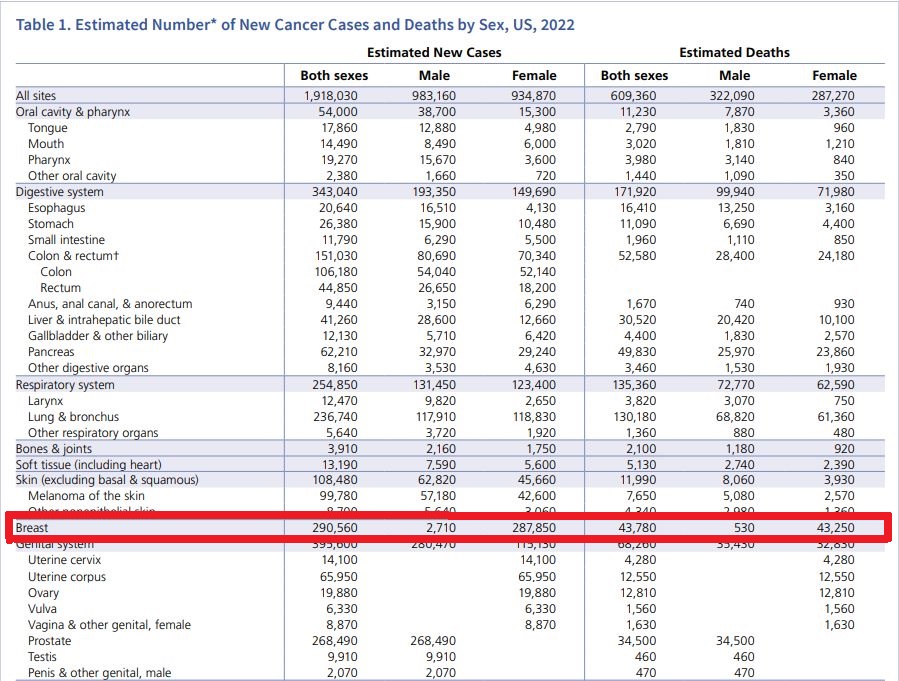This screenshot has width=899, height=681.
Task: Click the Table 1 title heading
Action: [295, 24]
